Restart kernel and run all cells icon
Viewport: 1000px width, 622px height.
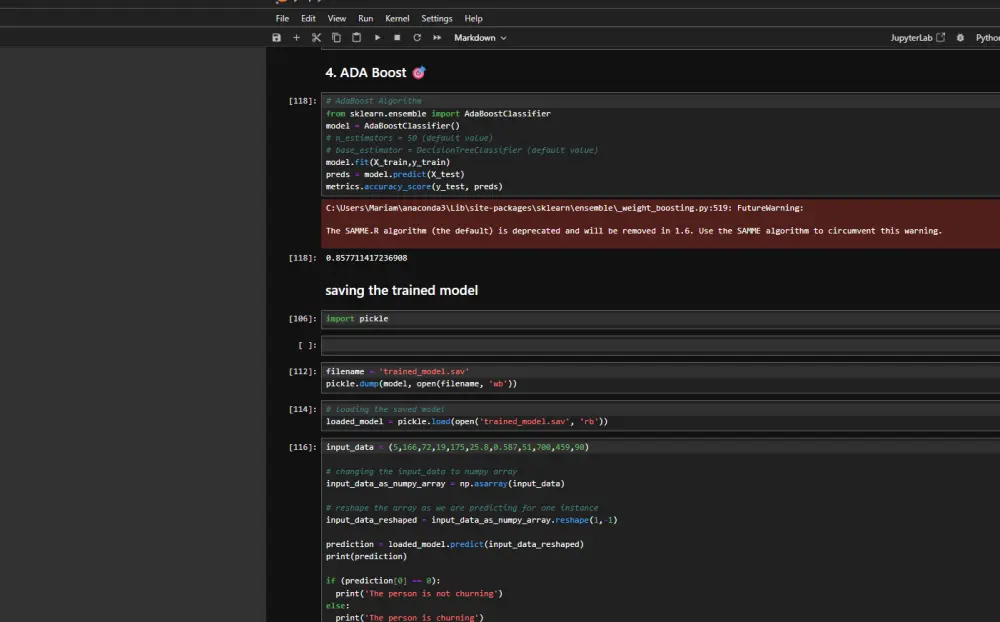(x=437, y=38)
